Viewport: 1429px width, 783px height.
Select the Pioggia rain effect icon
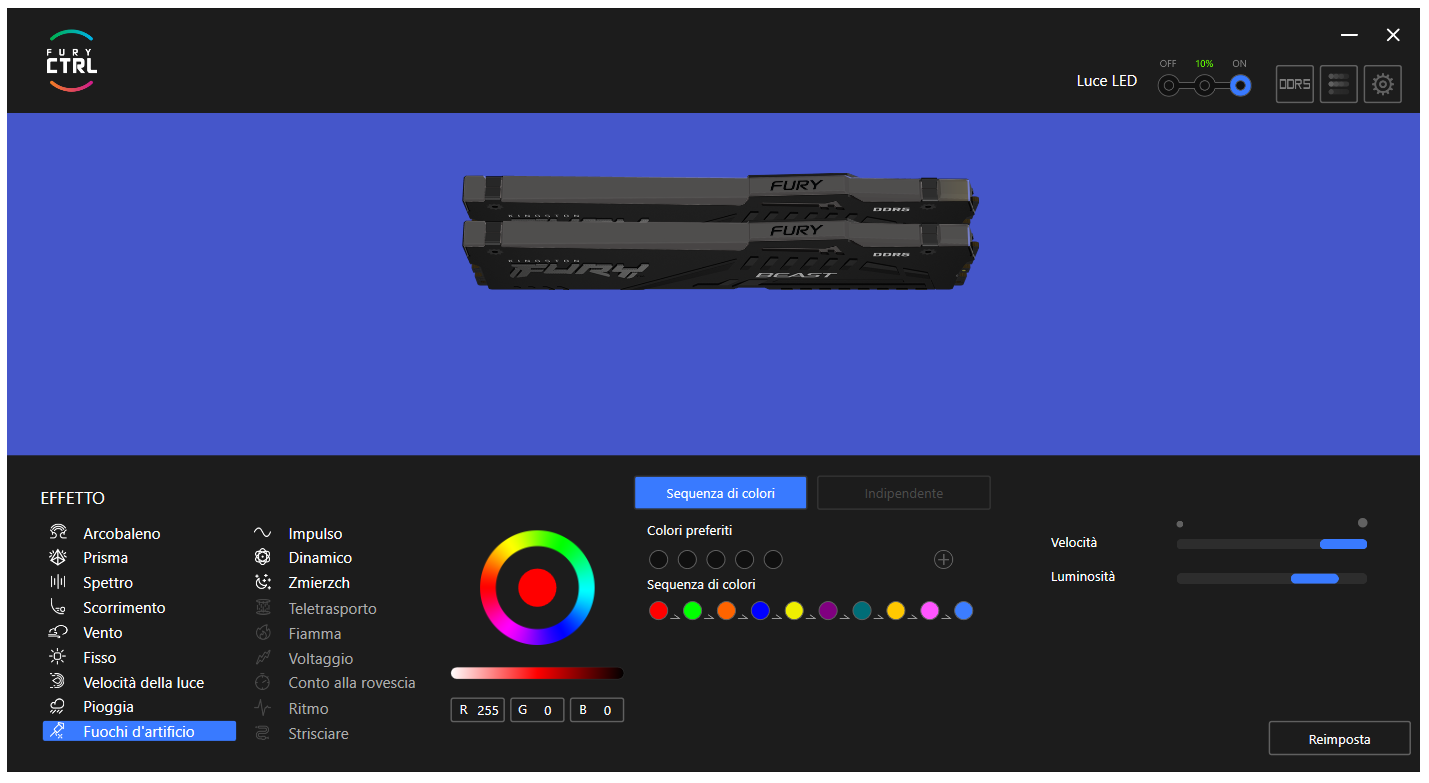59,707
